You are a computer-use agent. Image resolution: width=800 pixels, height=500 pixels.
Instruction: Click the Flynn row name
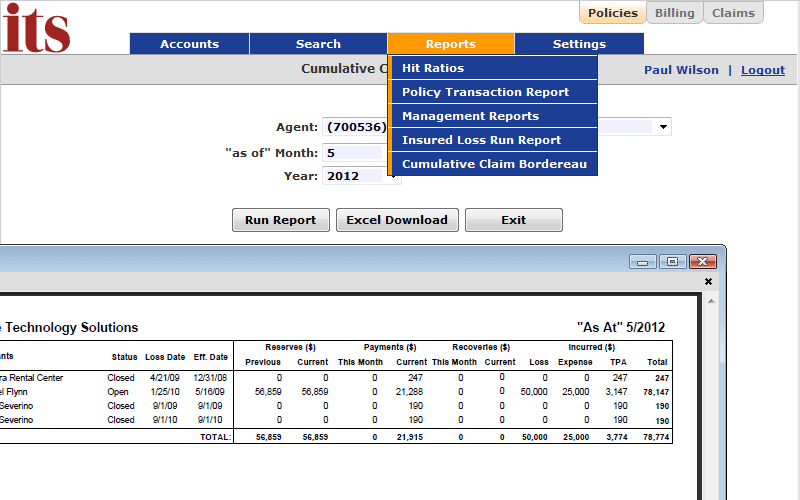coord(14,392)
